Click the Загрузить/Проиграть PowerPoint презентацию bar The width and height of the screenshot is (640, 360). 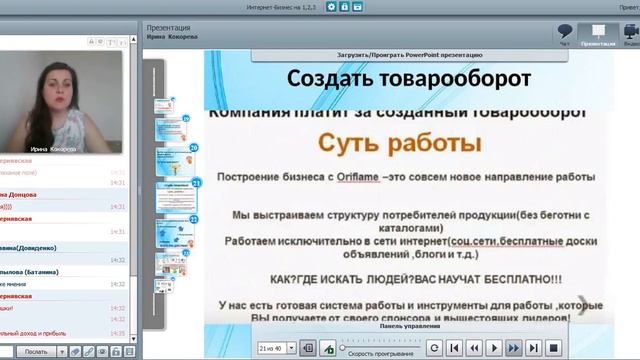[409, 55]
